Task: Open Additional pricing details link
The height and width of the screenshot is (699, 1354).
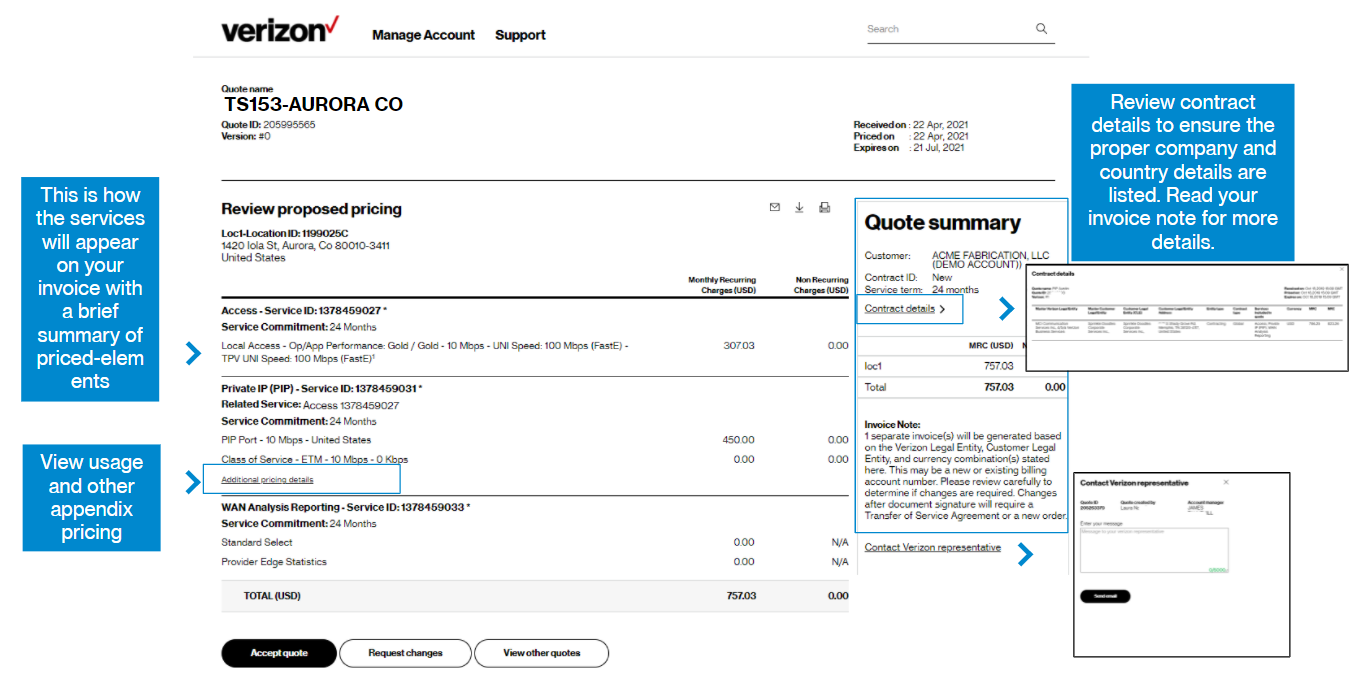Action: pos(267,480)
